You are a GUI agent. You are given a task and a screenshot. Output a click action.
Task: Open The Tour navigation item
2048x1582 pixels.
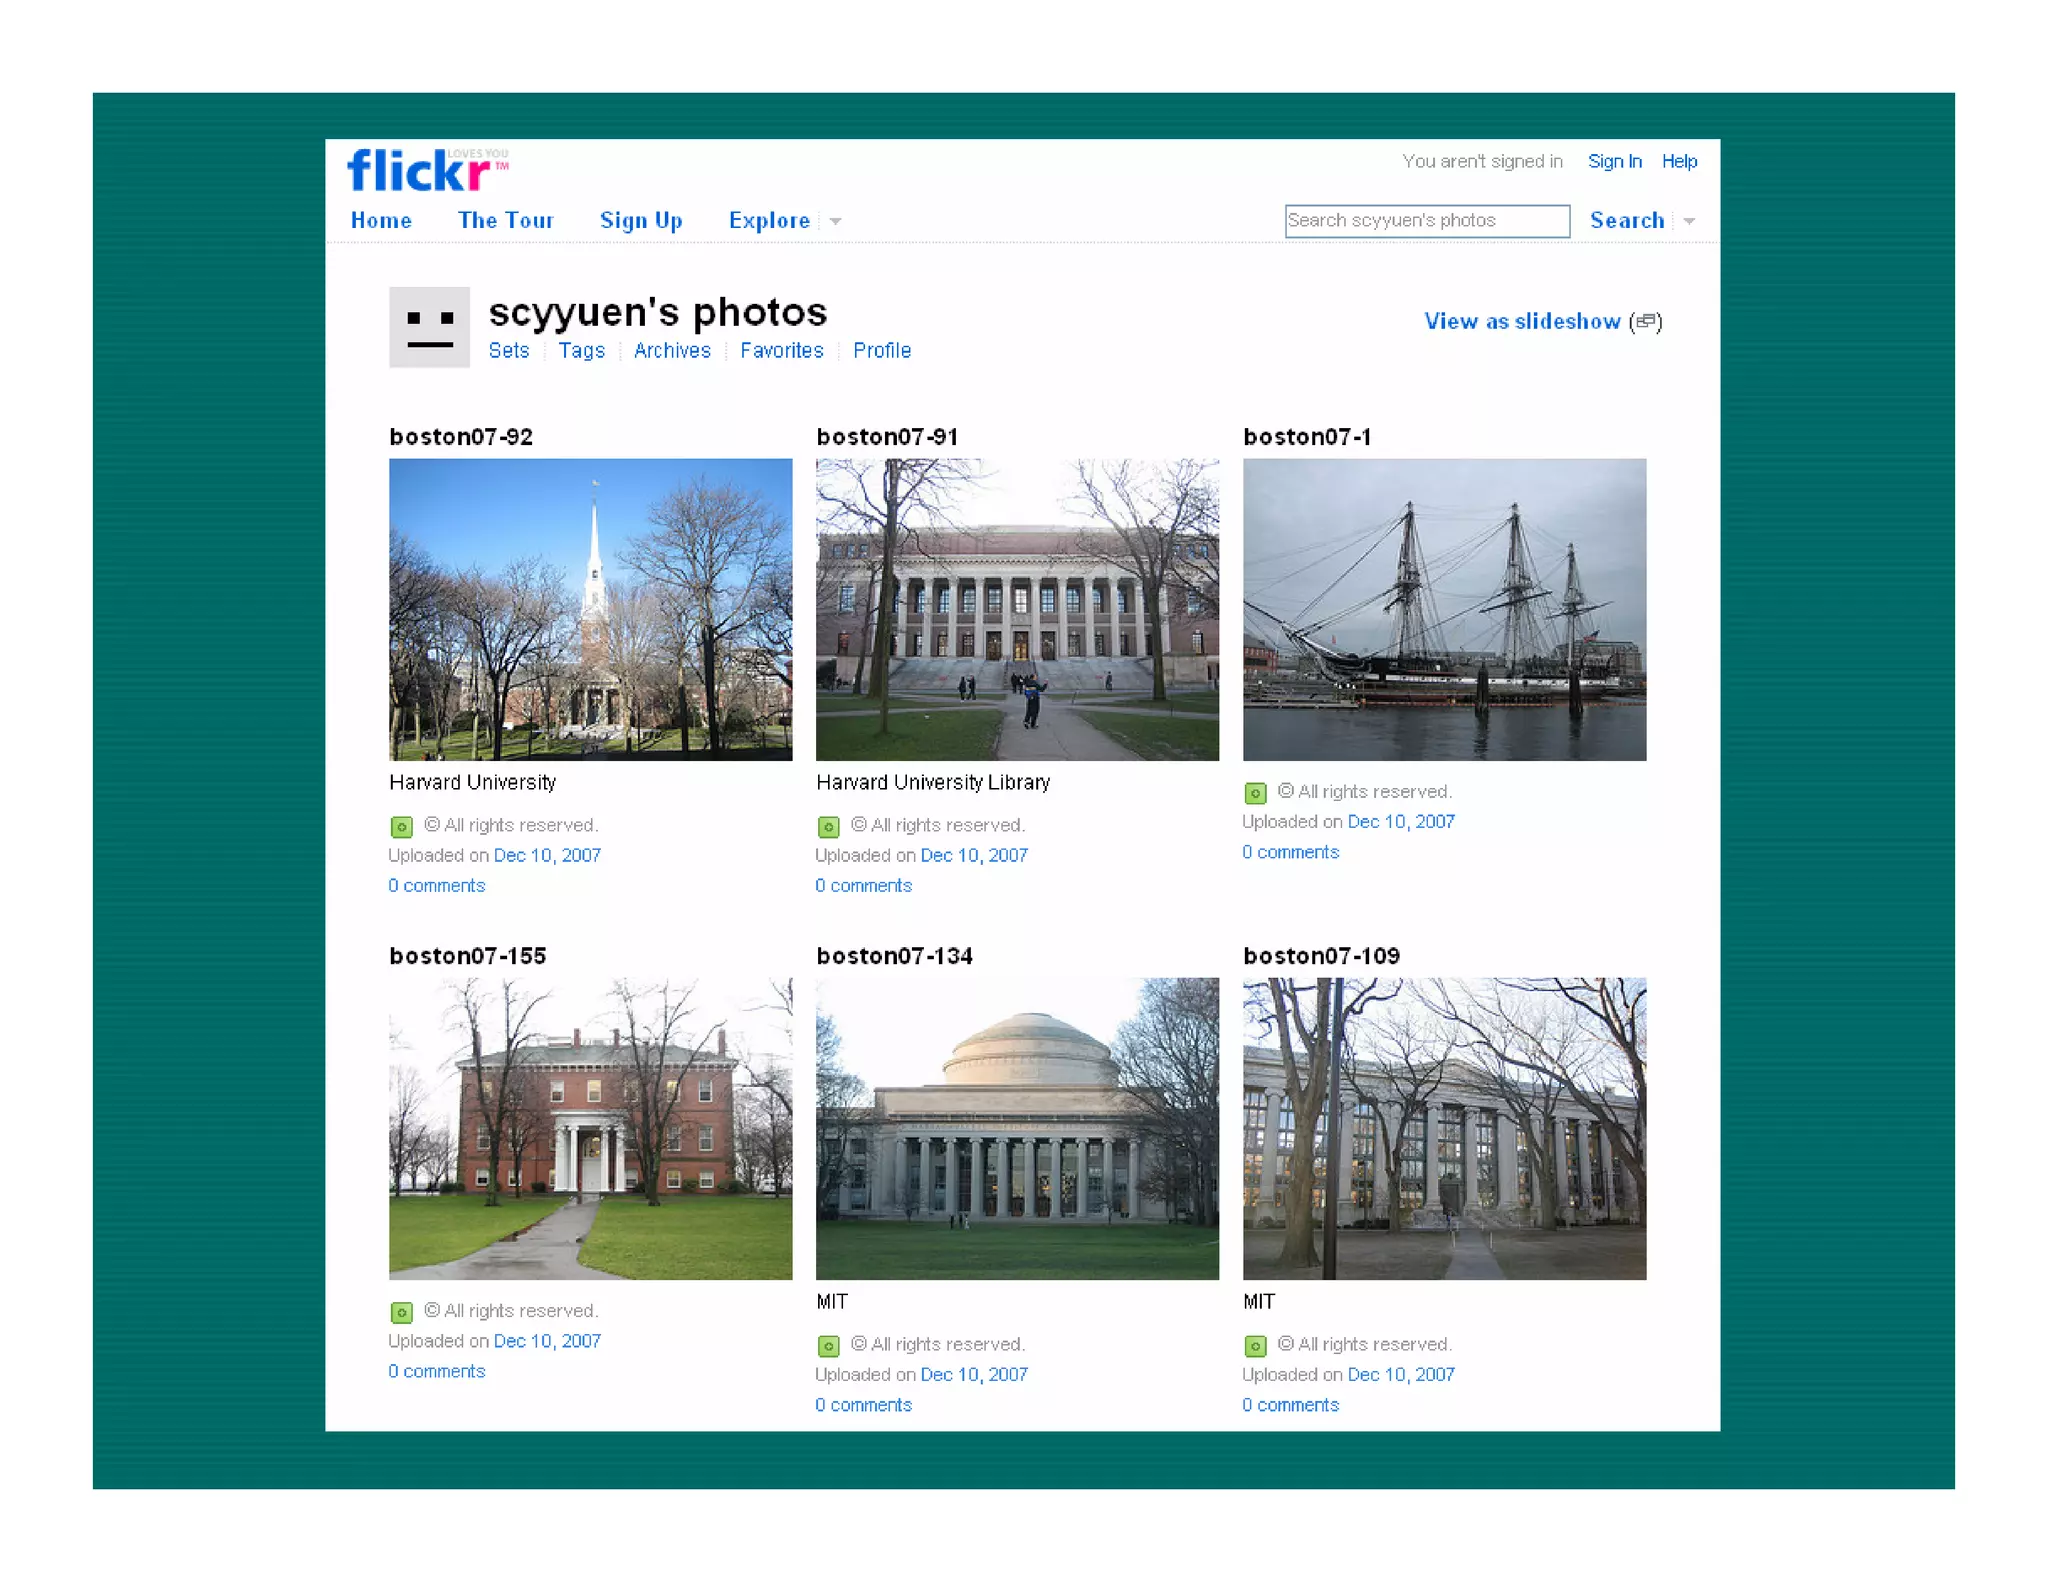[505, 221]
